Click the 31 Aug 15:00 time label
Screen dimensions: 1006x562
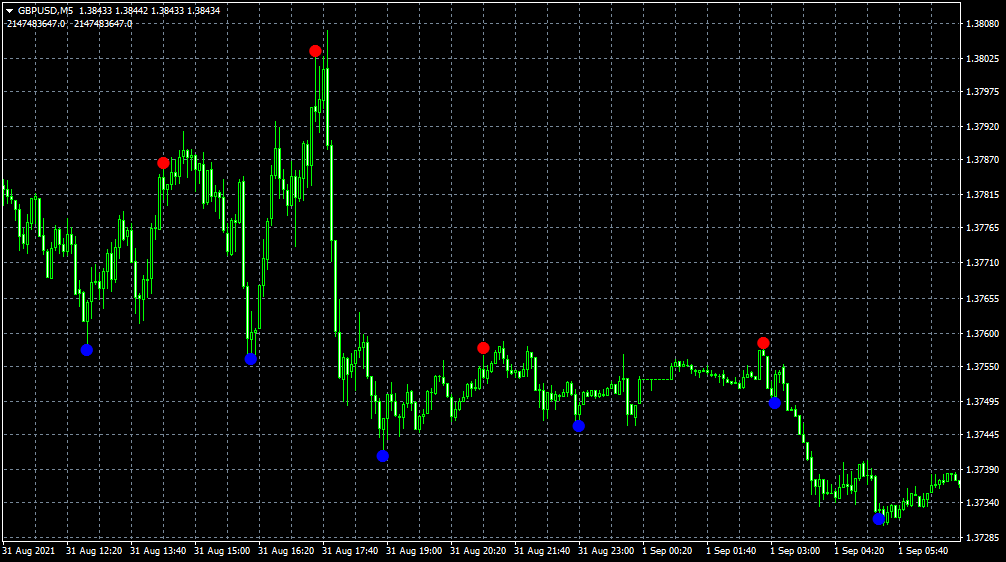222,550
